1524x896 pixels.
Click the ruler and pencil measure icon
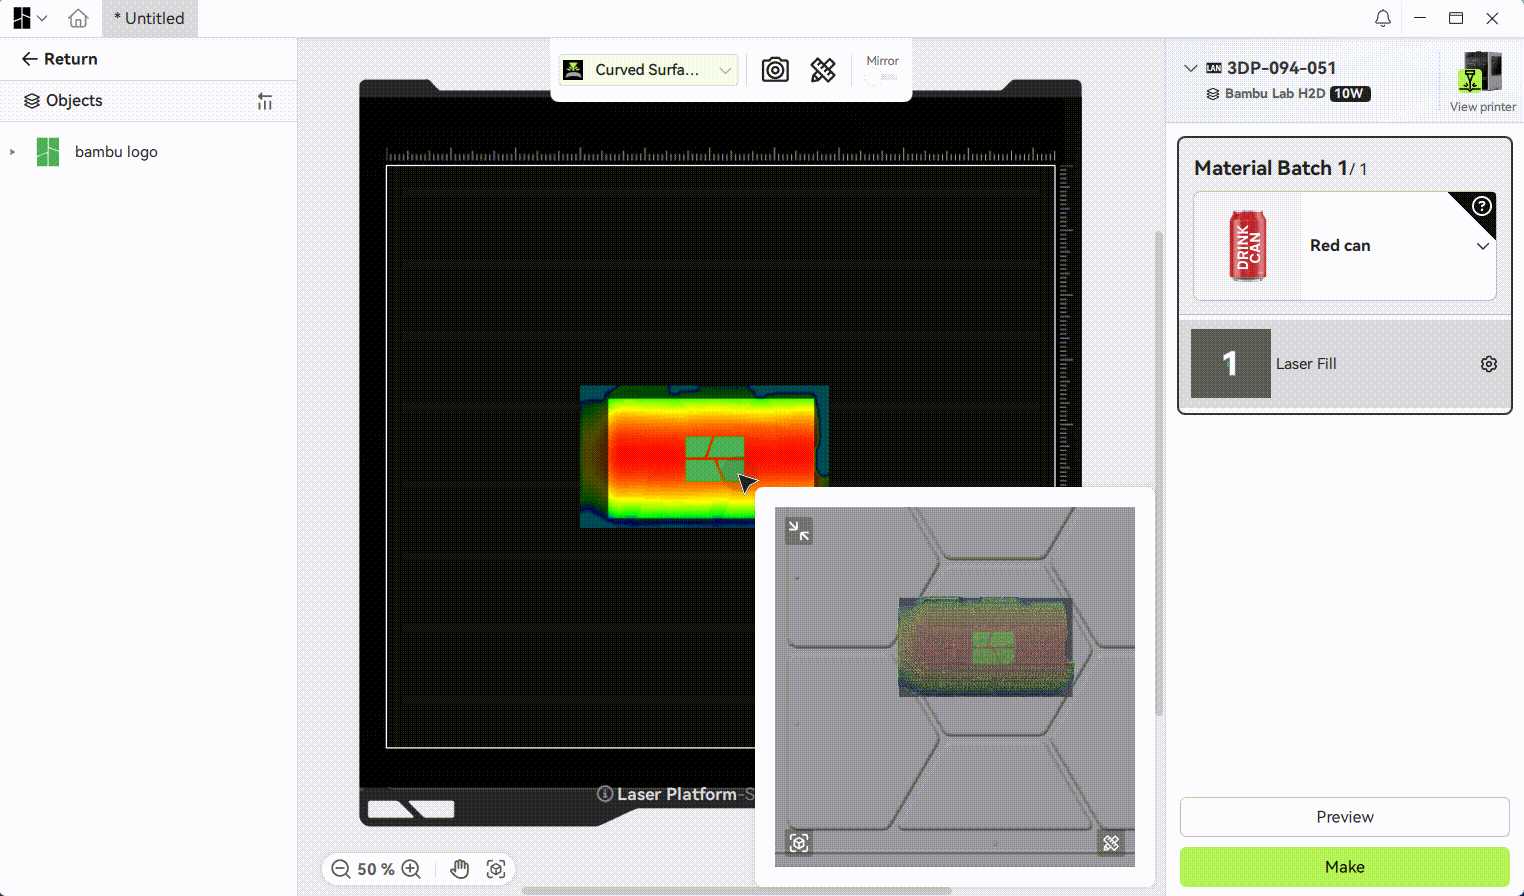pyautogui.click(x=823, y=70)
